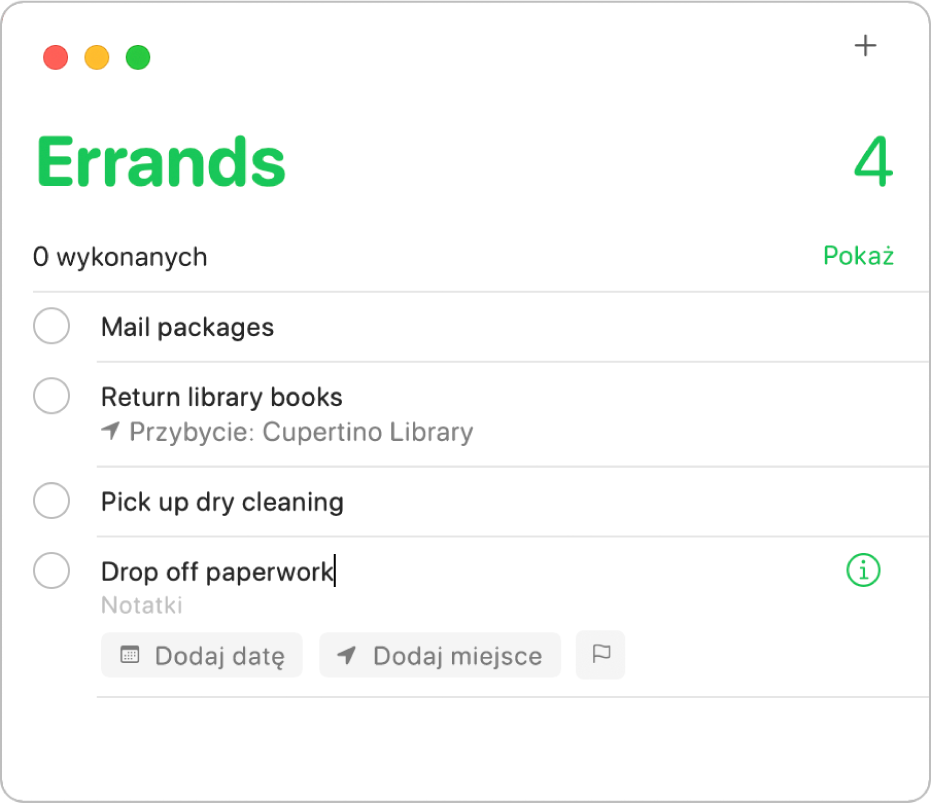Complete the Return library books reminder
931x803 pixels.
click(x=51, y=396)
